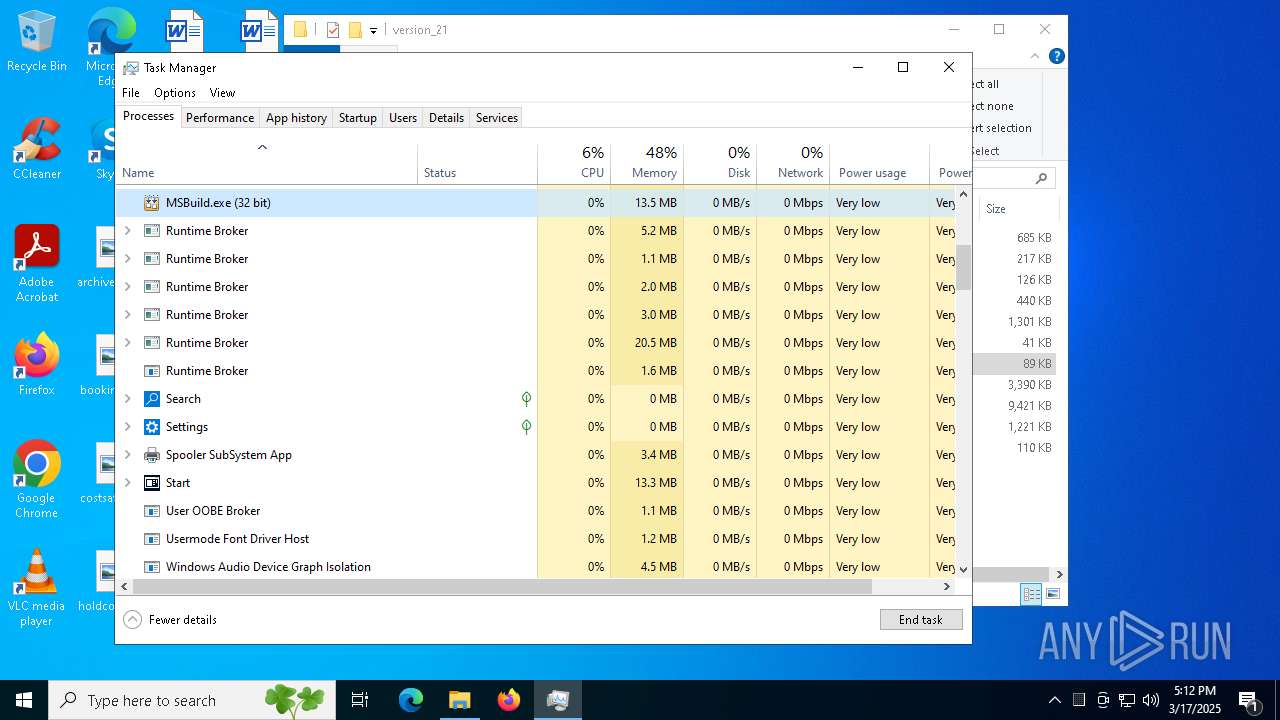Expand the 2.0 MB Runtime Broker row
This screenshot has width=1280, height=720.
click(x=127, y=287)
